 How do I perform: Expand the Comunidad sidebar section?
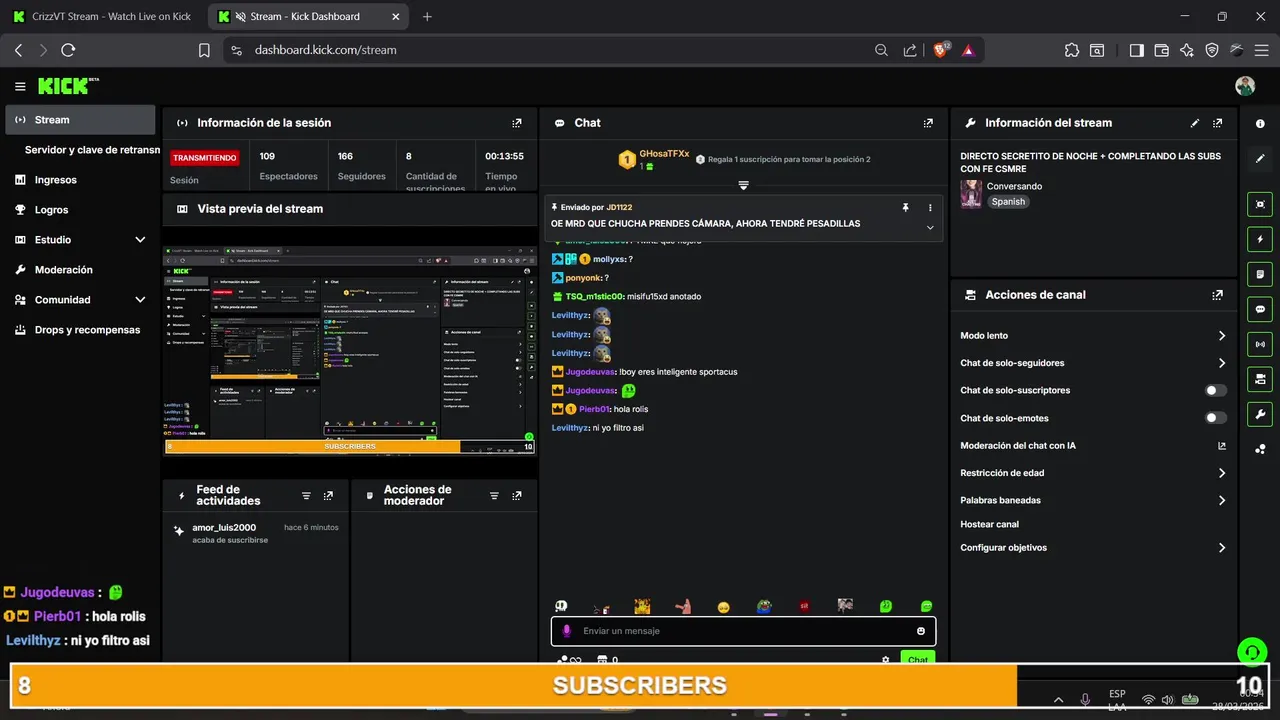click(140, 300)
